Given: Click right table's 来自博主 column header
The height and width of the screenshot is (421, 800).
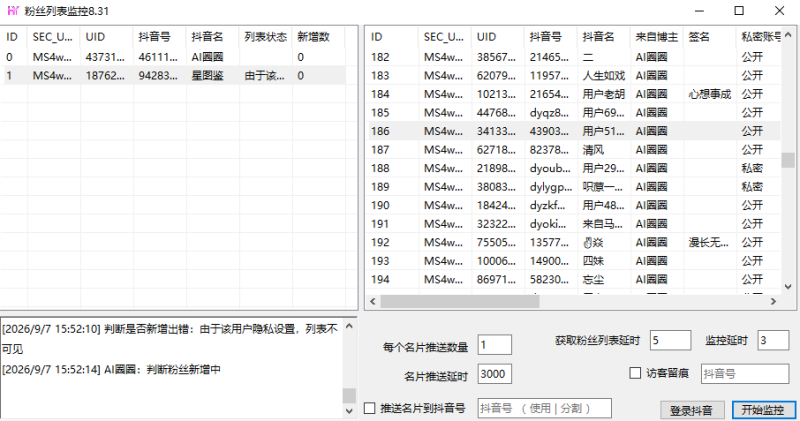Looking at the screenshot, I should click(657, 37).
